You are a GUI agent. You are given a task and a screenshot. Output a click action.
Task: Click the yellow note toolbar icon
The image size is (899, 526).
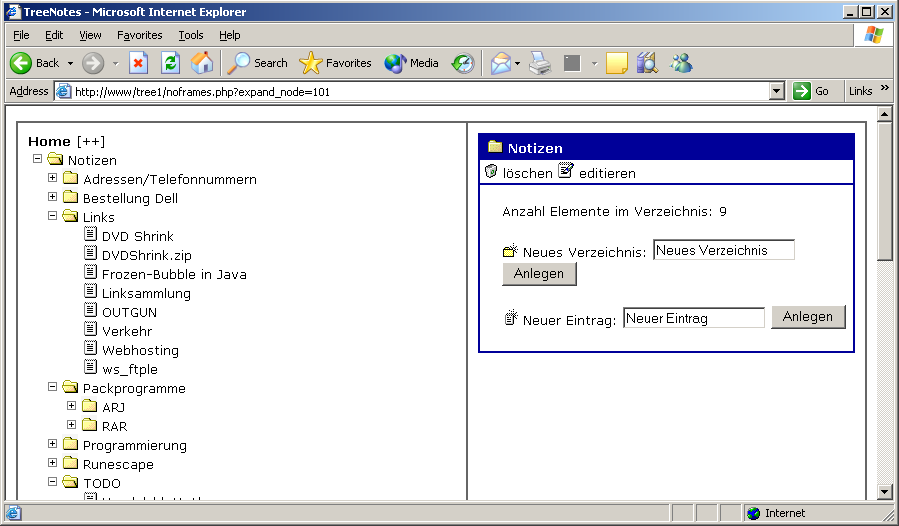[616, 63]
